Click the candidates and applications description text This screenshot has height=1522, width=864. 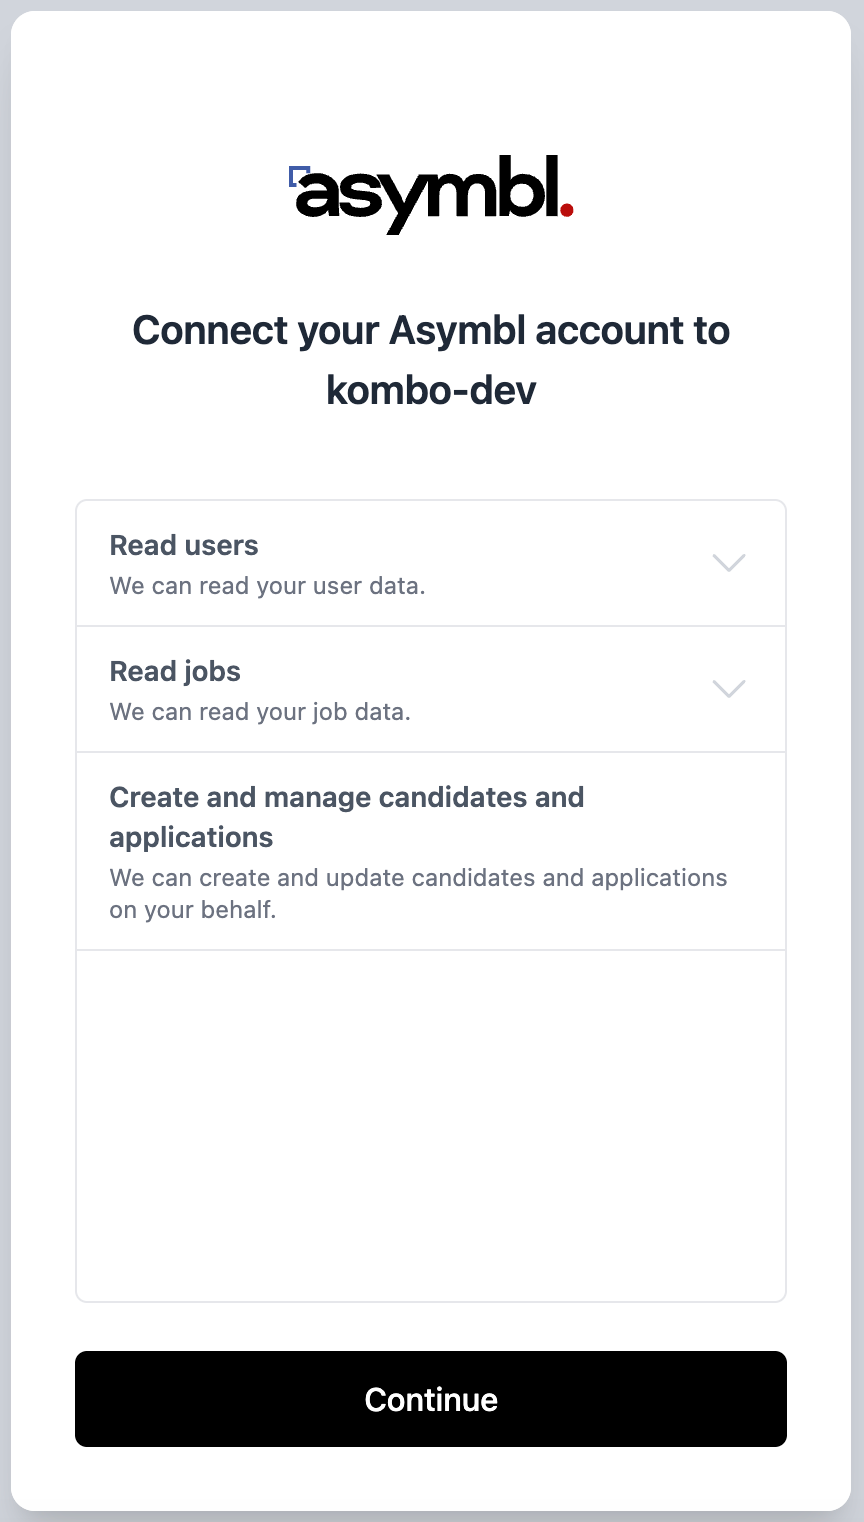click(x=418, y=878)
